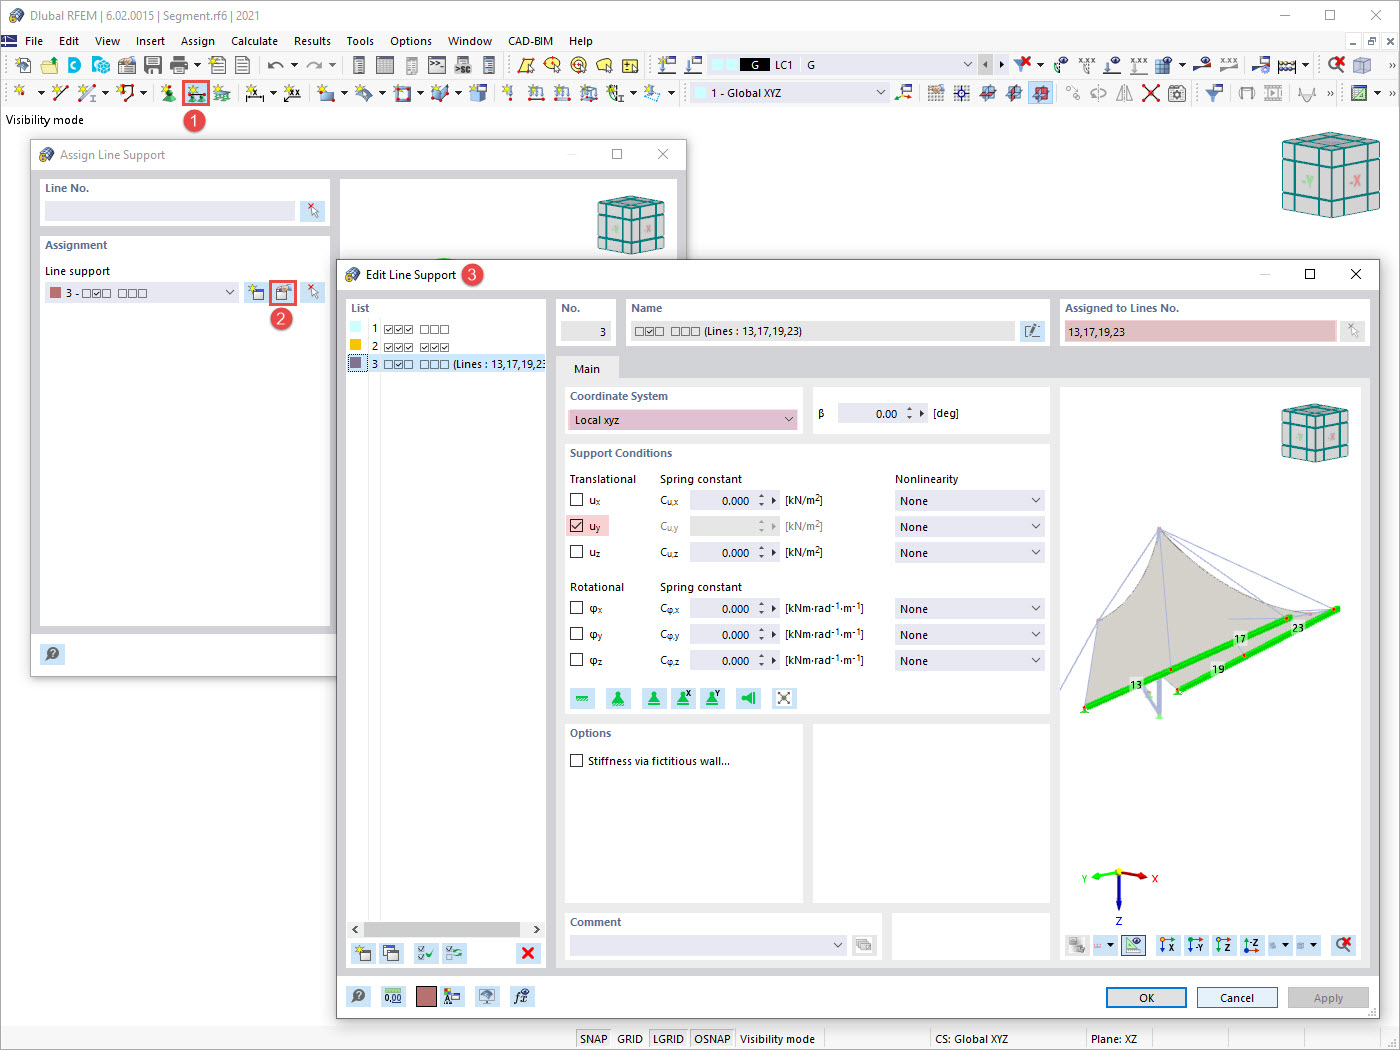The width and height of the screenshot is (1400, 1050).
Task: Click the OK button
Action: pyautogui.click(x=1146, y=998)
